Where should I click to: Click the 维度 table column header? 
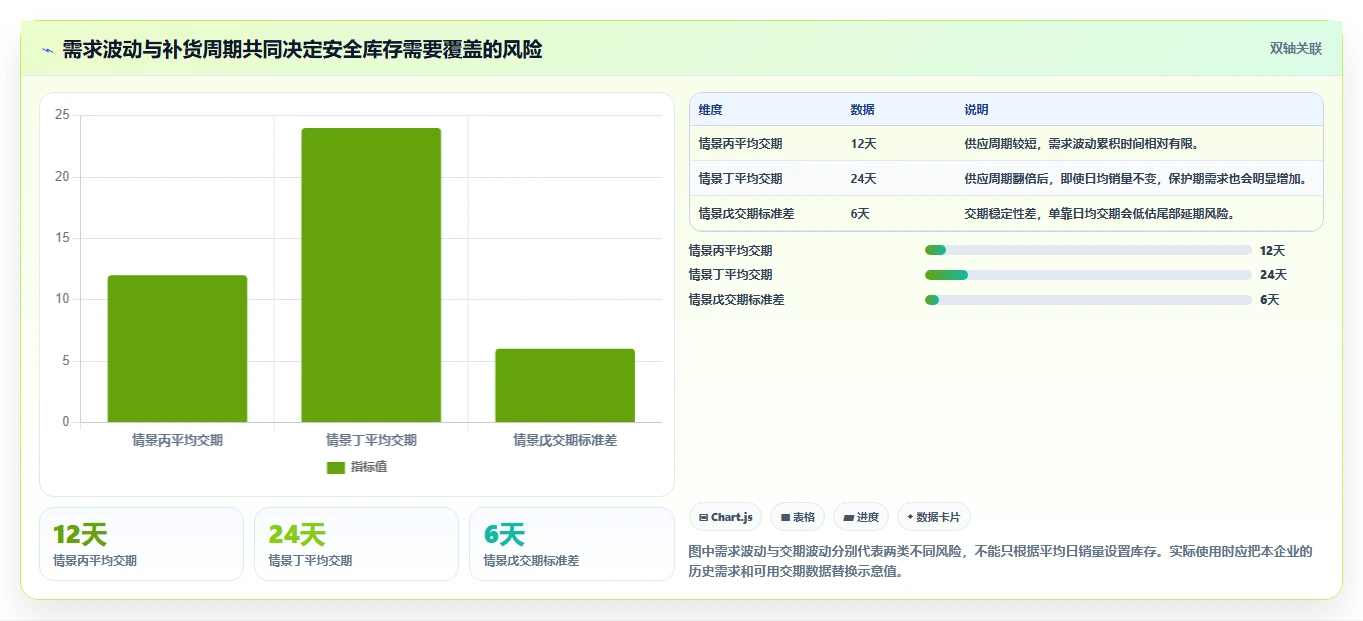coord(711,110)
